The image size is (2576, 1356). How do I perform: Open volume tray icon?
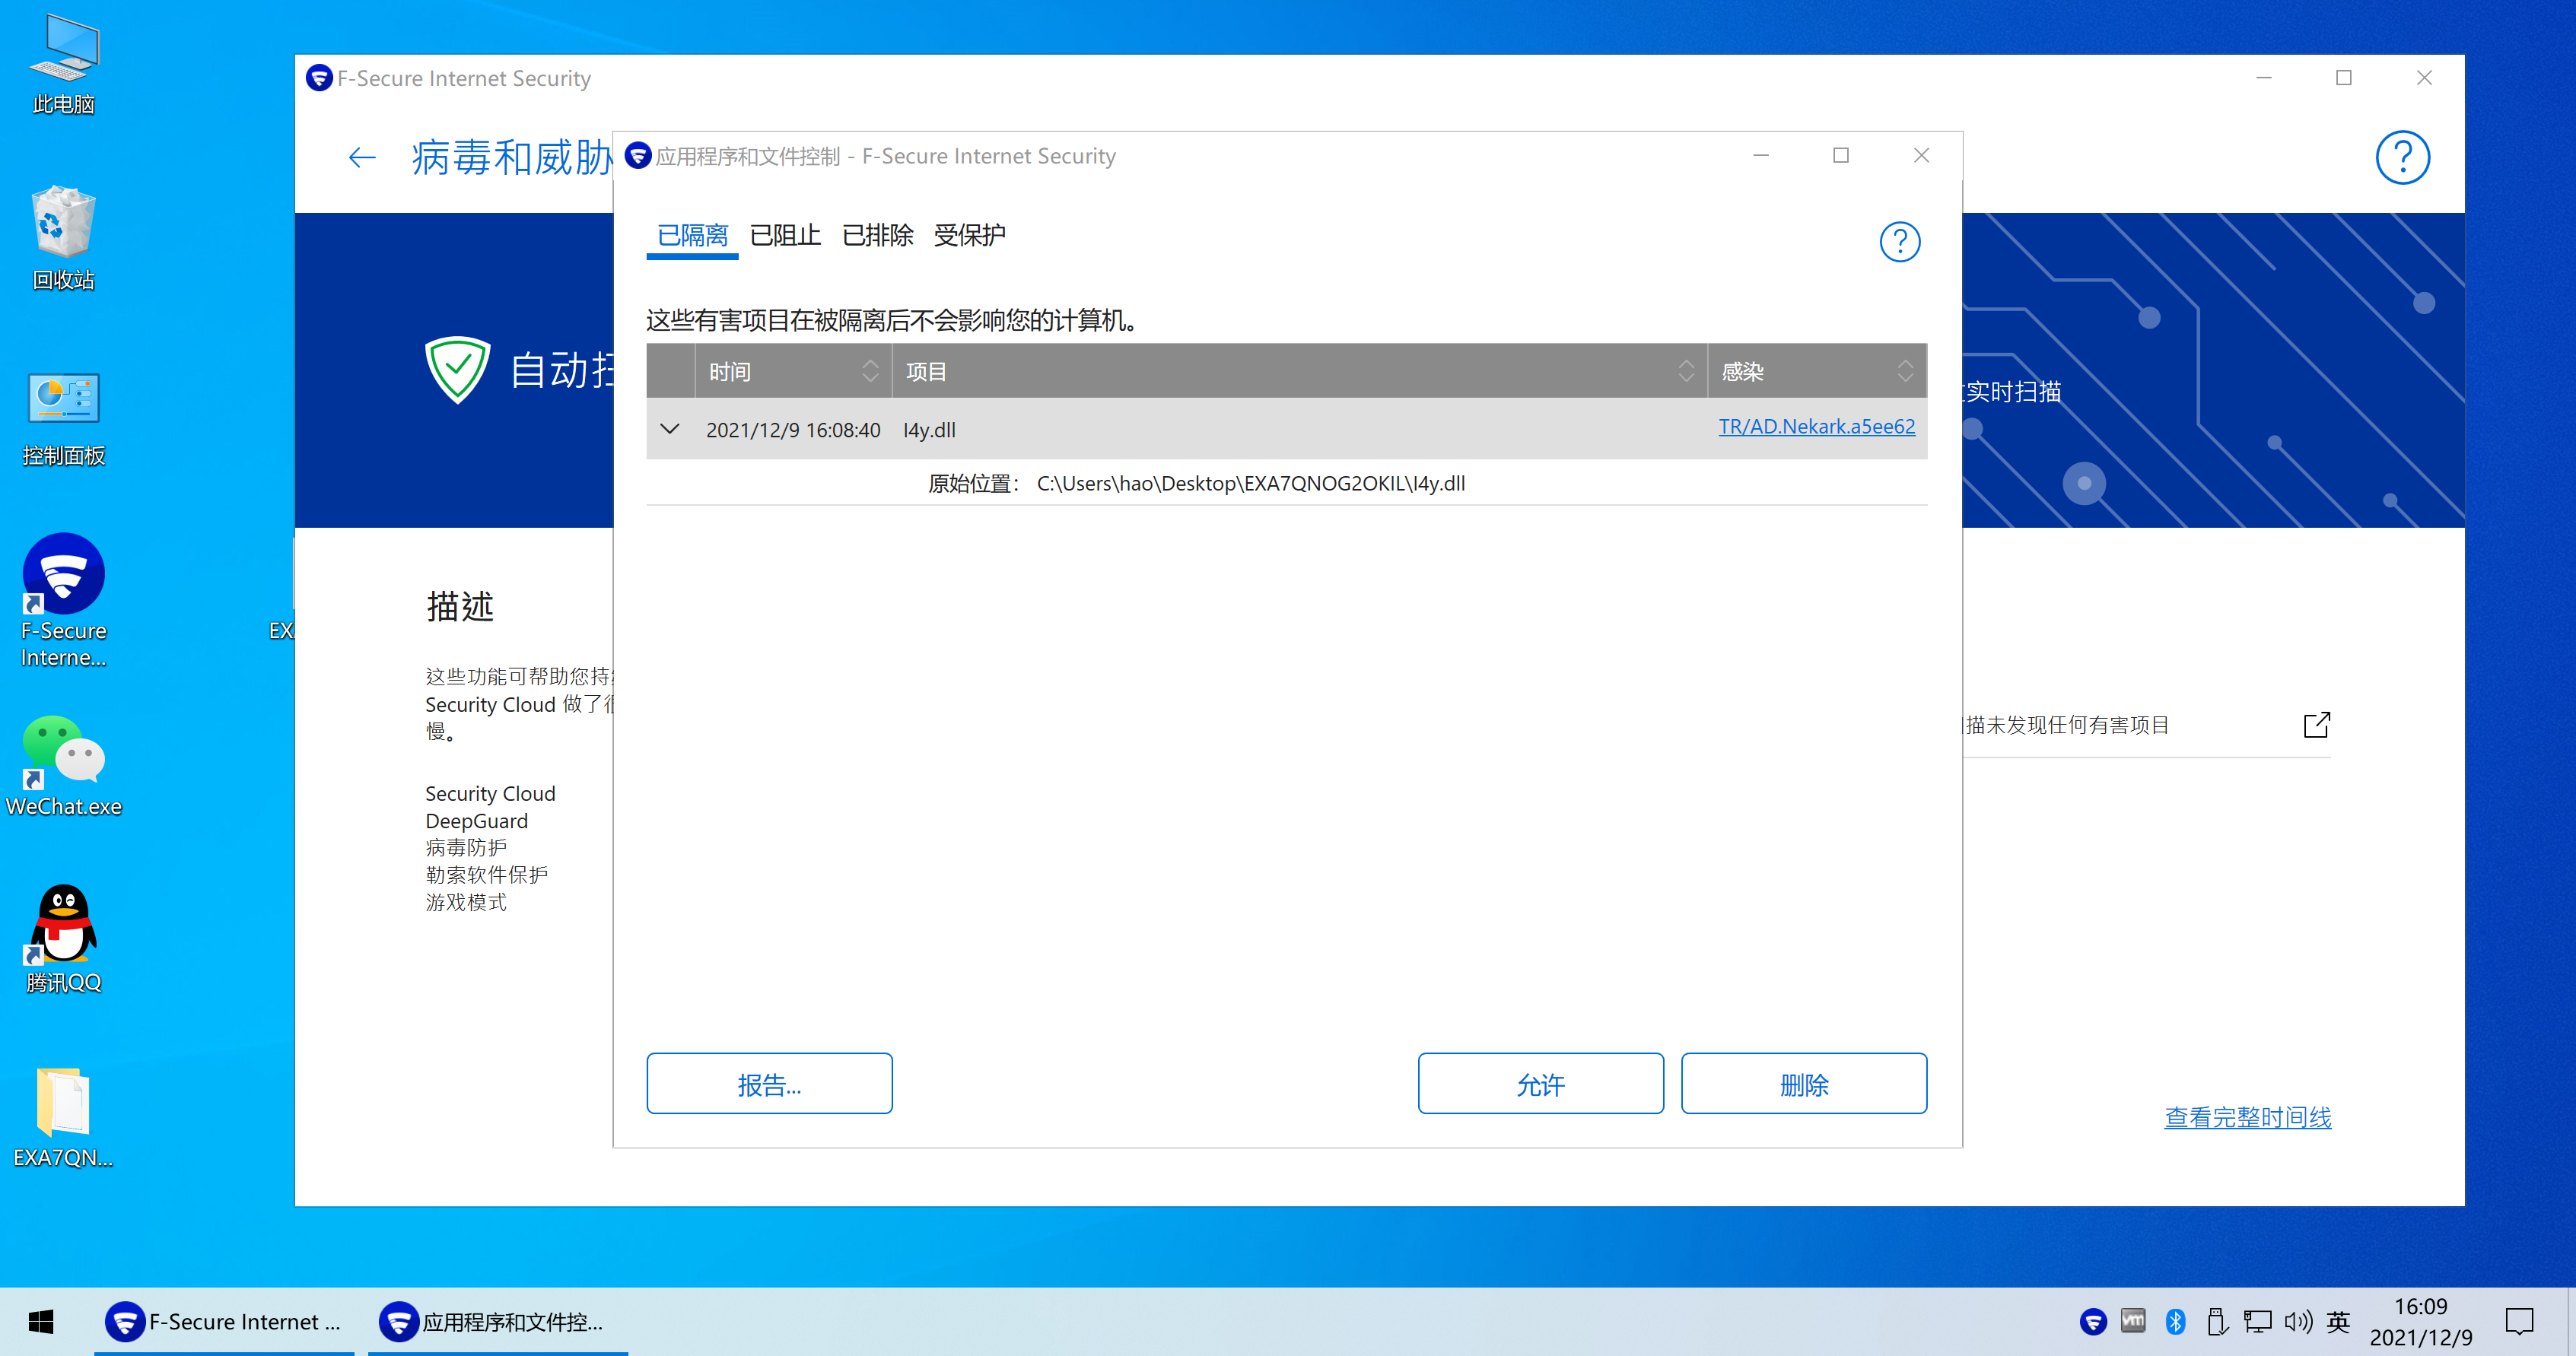pyautogui.click(x=2298, y=1322)
